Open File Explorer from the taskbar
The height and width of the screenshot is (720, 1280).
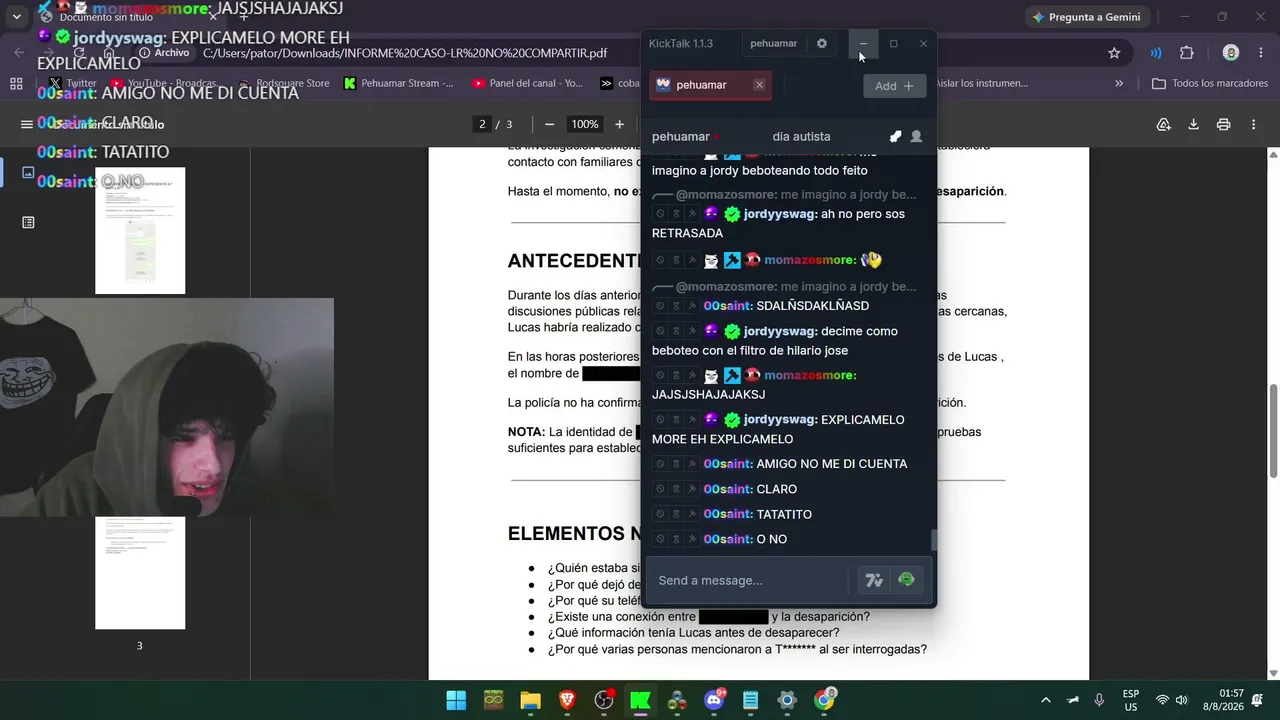point(530,700)
